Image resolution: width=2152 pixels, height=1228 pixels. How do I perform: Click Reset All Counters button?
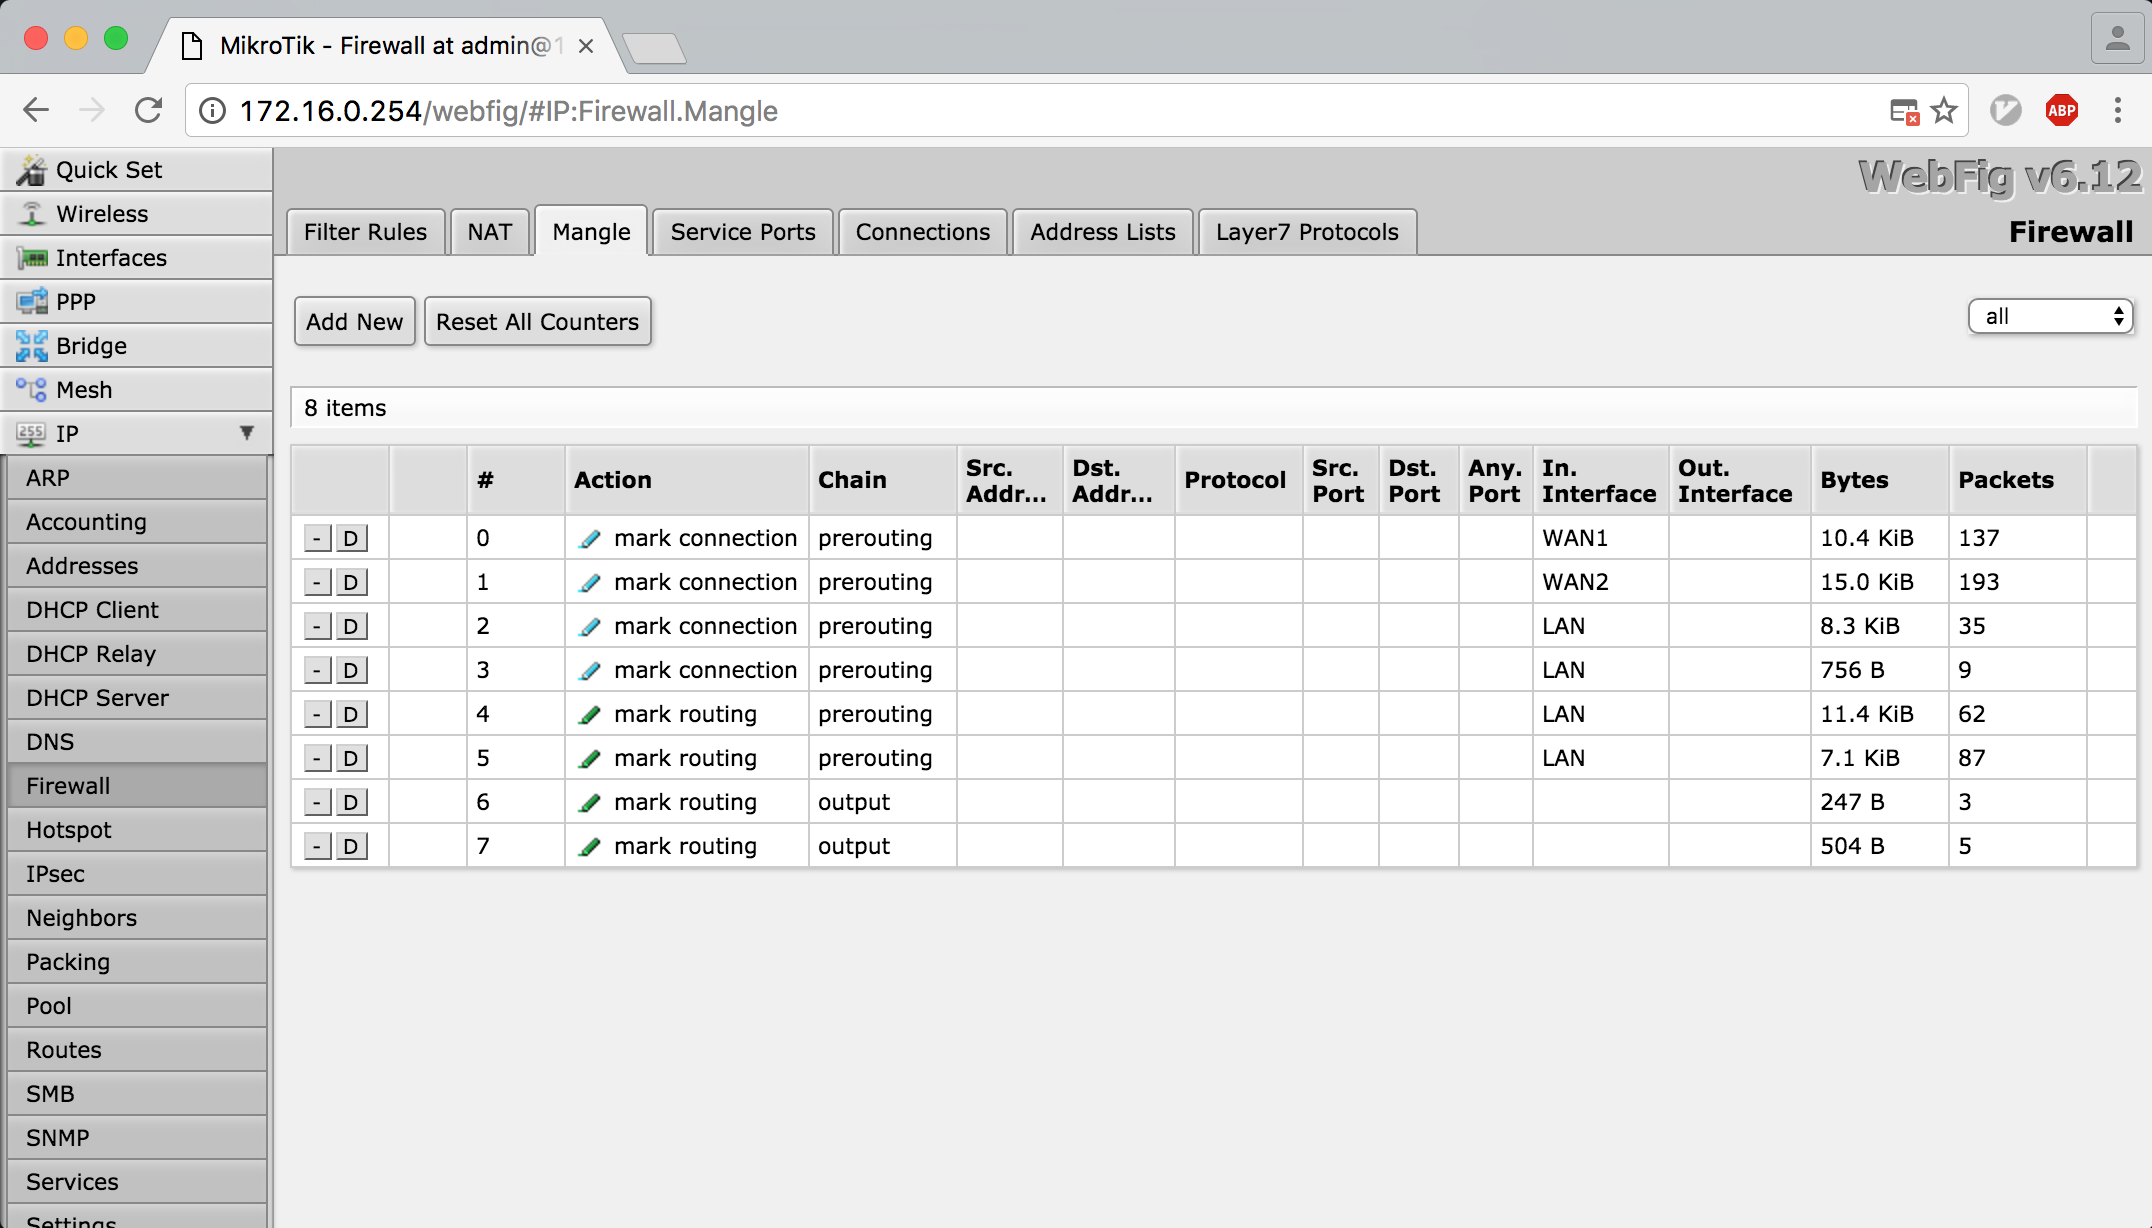537,322
